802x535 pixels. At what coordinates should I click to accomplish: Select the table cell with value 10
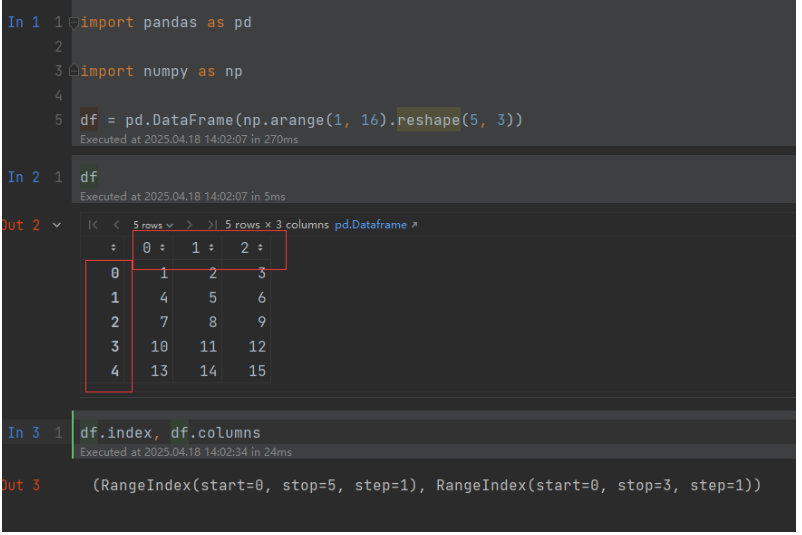tap(159, 347)
